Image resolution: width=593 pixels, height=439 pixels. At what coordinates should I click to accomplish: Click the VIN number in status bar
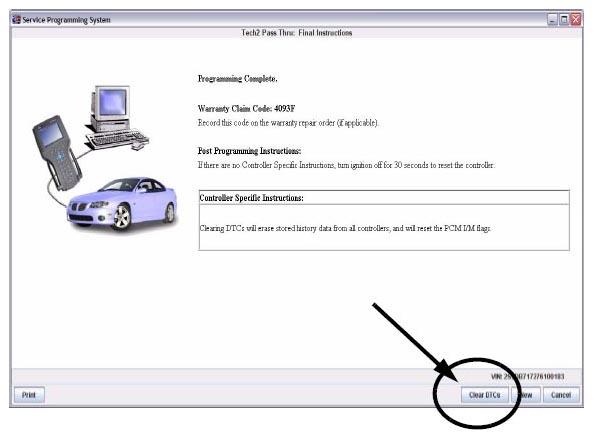pos(528,377)
